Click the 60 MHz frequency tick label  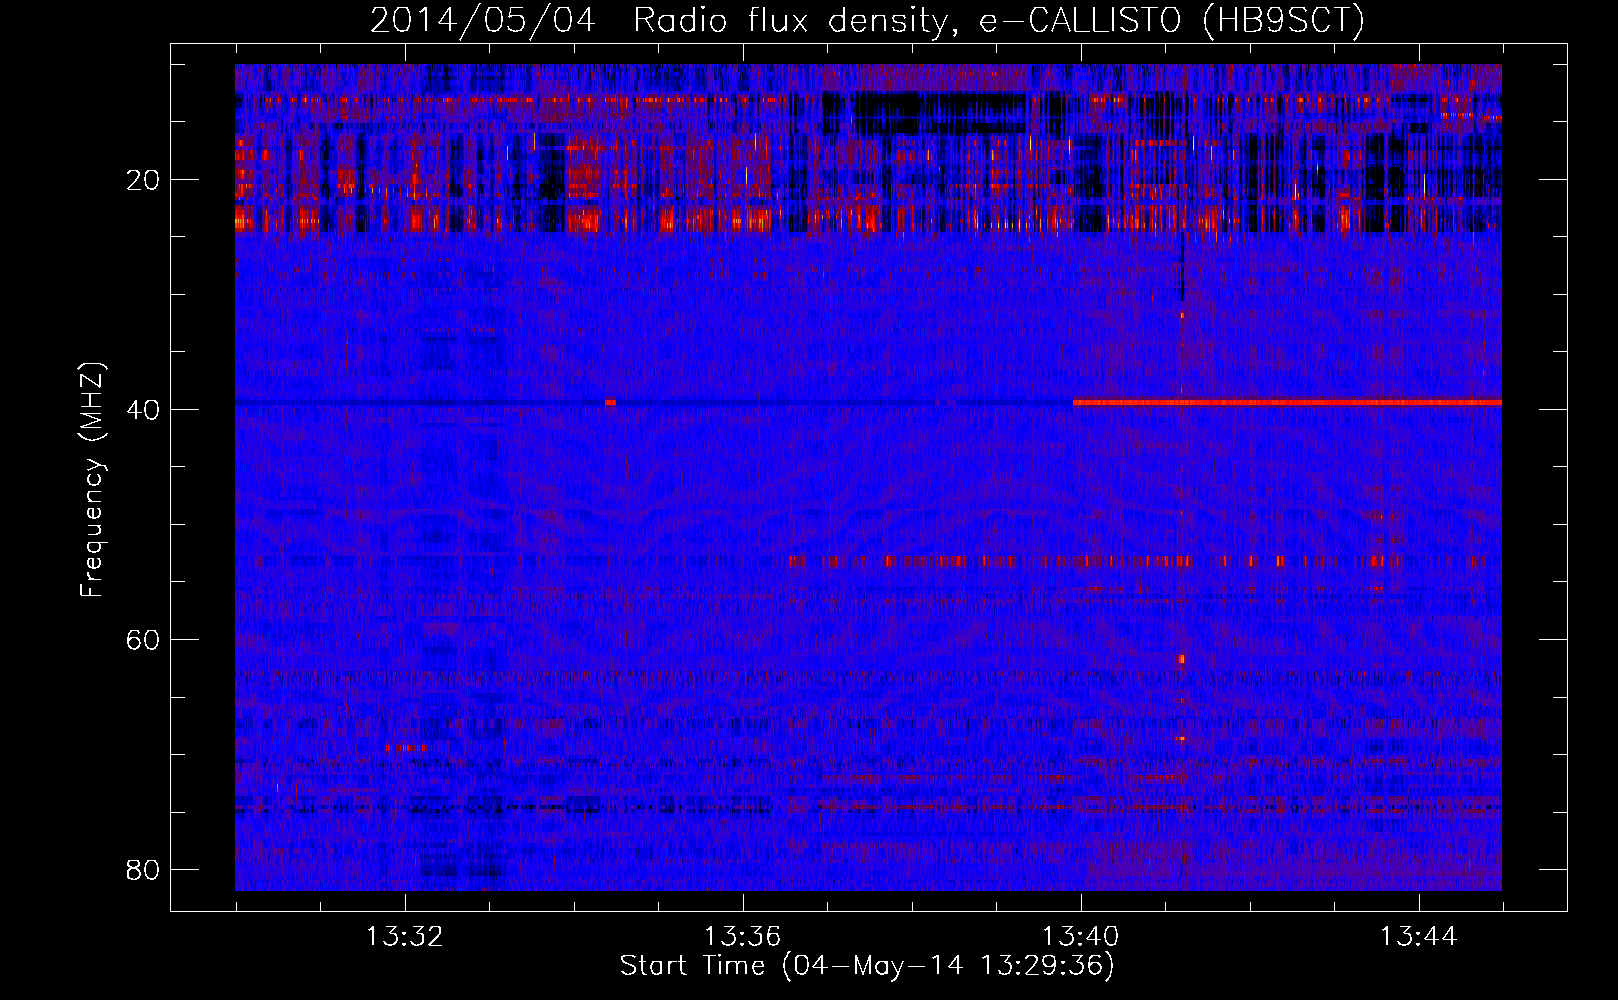[x=143, y=639]
